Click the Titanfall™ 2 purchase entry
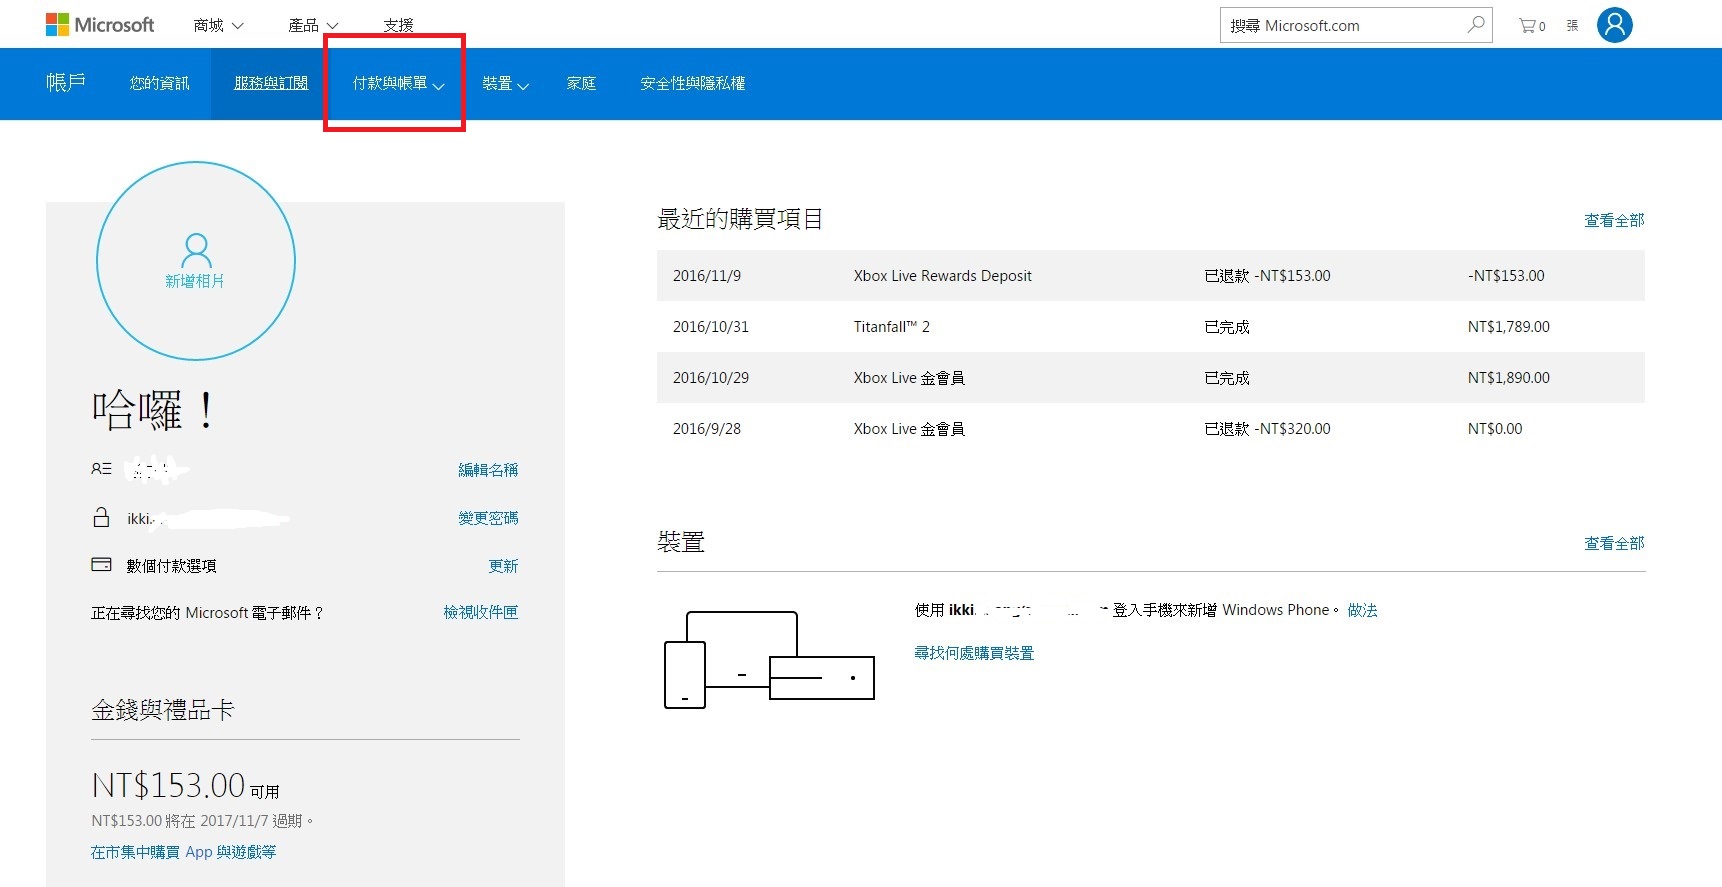Screen dimensions: 1722x887 tap(891, 327)
